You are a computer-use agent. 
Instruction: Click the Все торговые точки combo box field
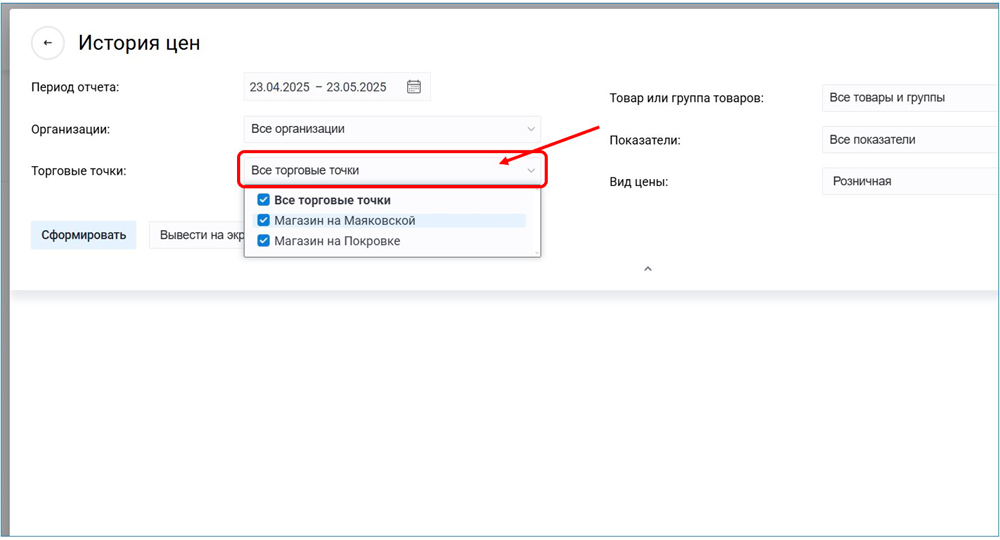pos(380,171)
